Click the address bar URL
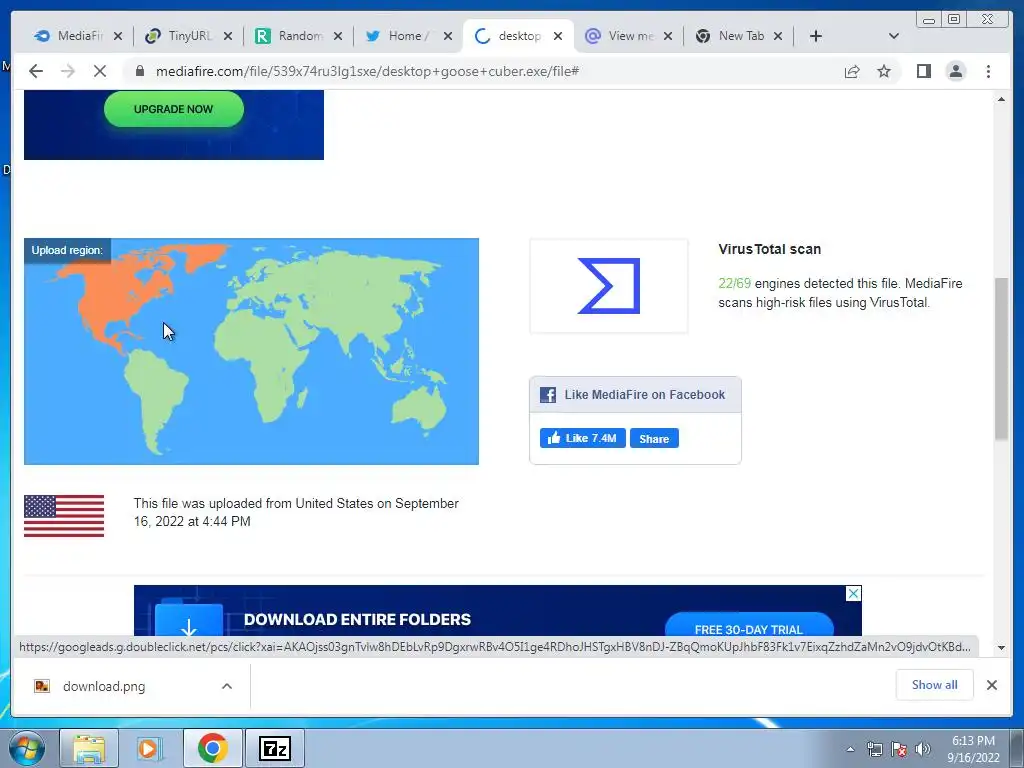Image resolution: width=1024 pixels, height=768 pixels. click(x=367, y=71)
